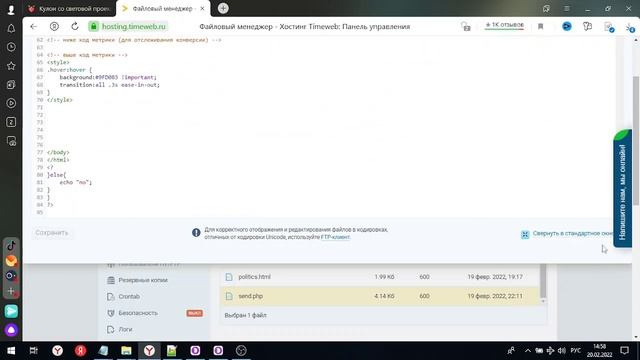Image resolution: width=640 pixels, height=360 pixels.
Task: Click Свернуть в стандартное окно
Action: pos(568,234)
